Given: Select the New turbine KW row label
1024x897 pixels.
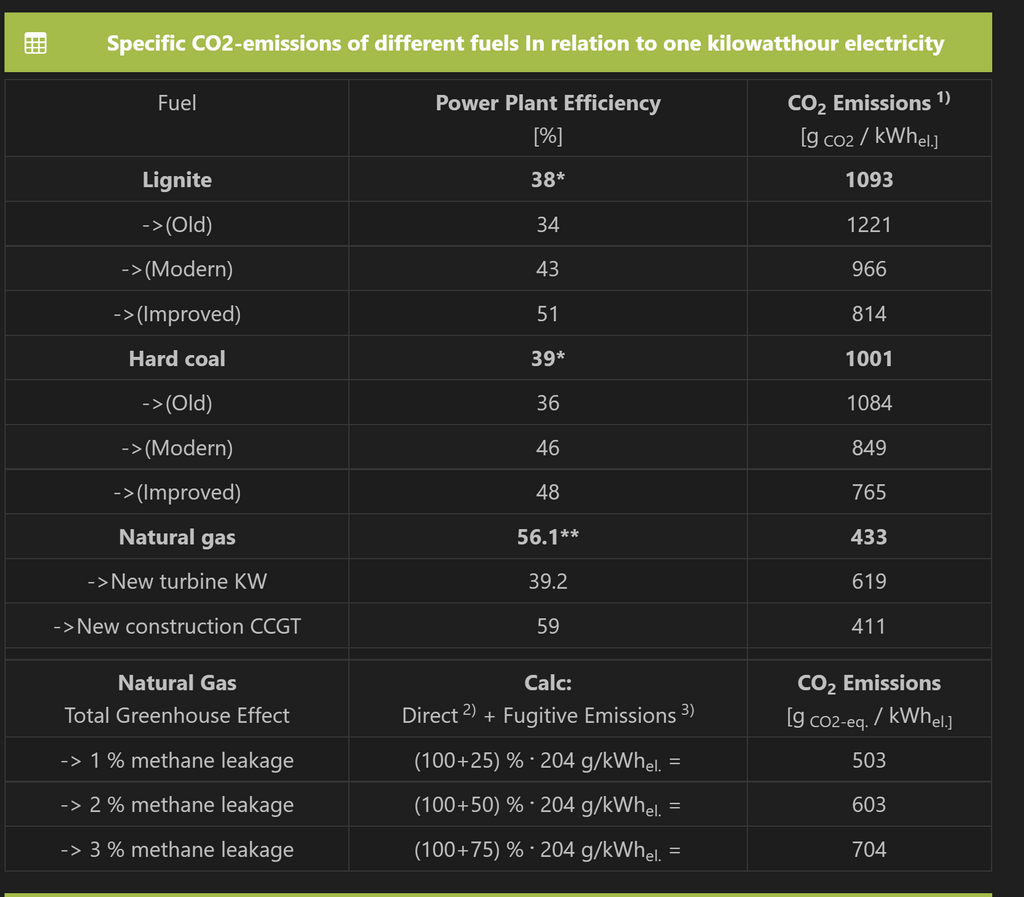Looking at the screenshot, I should [x=177, y=582].
